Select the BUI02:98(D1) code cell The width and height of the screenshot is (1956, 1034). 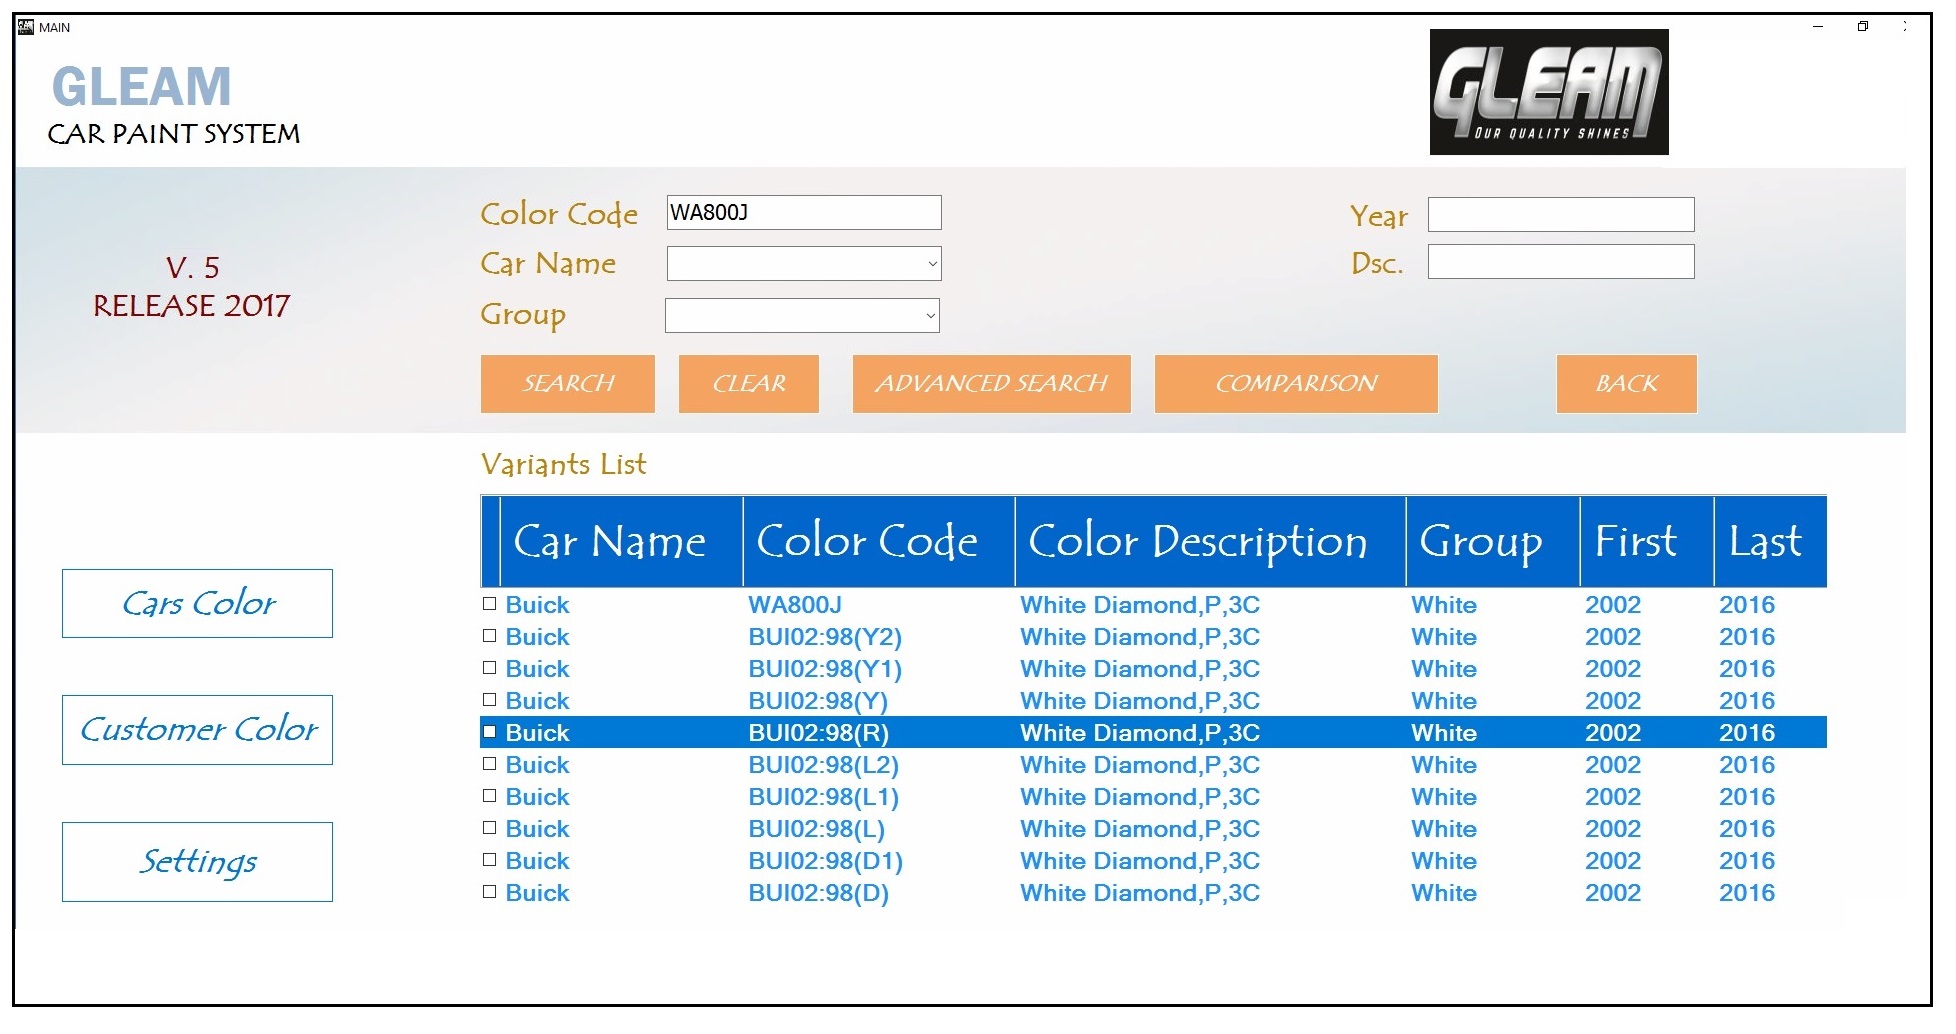click(x=825, y=861)
